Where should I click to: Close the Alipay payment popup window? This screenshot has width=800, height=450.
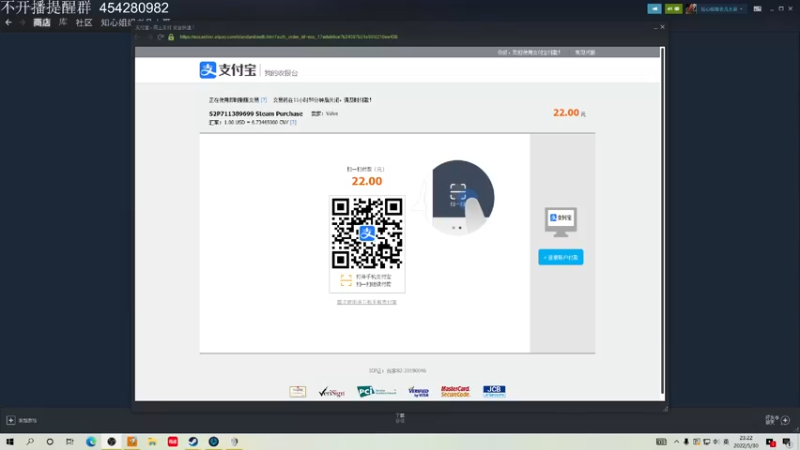click(x=662, y=27)
